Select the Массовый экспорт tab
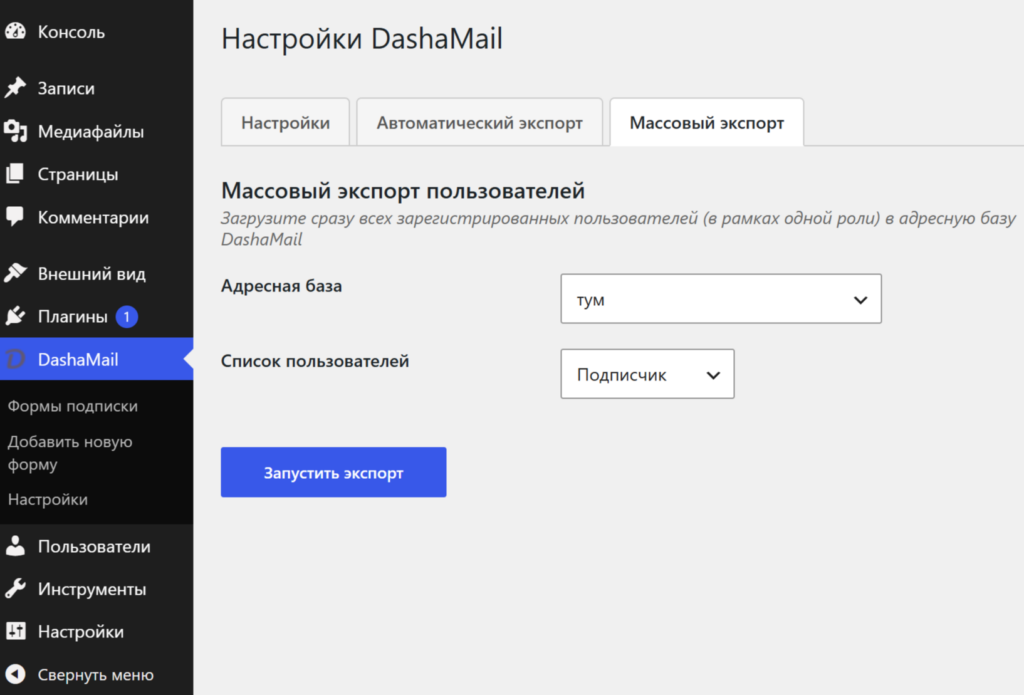This screenshot has width=1024, height=695. [707, 122]
